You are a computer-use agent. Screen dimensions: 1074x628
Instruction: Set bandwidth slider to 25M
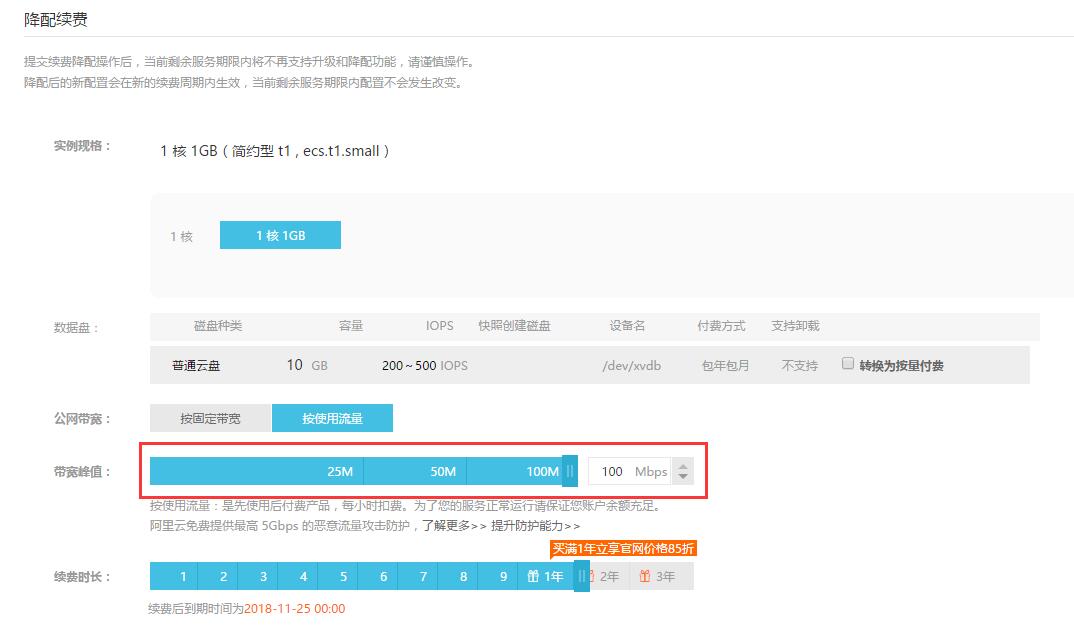(340, 471)
